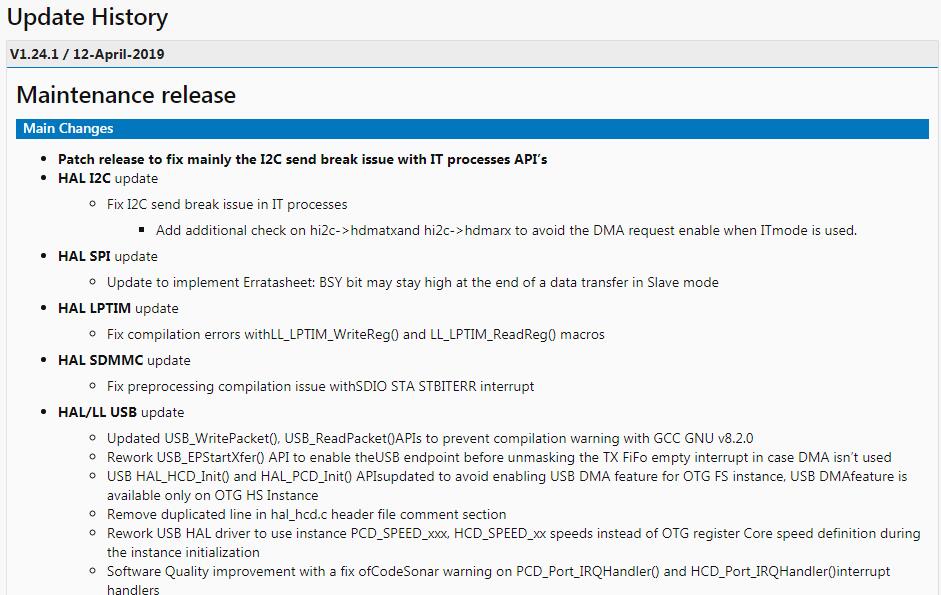Collapse the V1.24.1 / 12-April-2019 section header

coord(472,54)
